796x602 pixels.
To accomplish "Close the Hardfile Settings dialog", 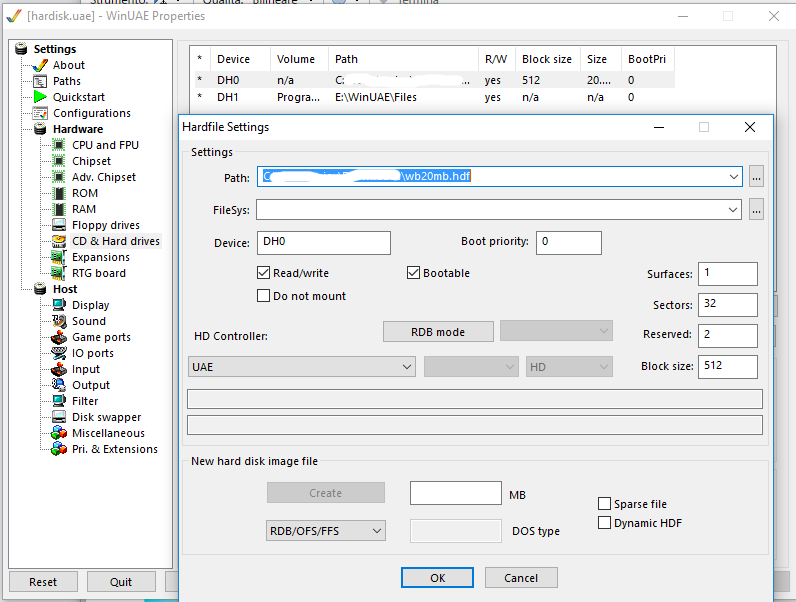I will (x=749, y=127).
